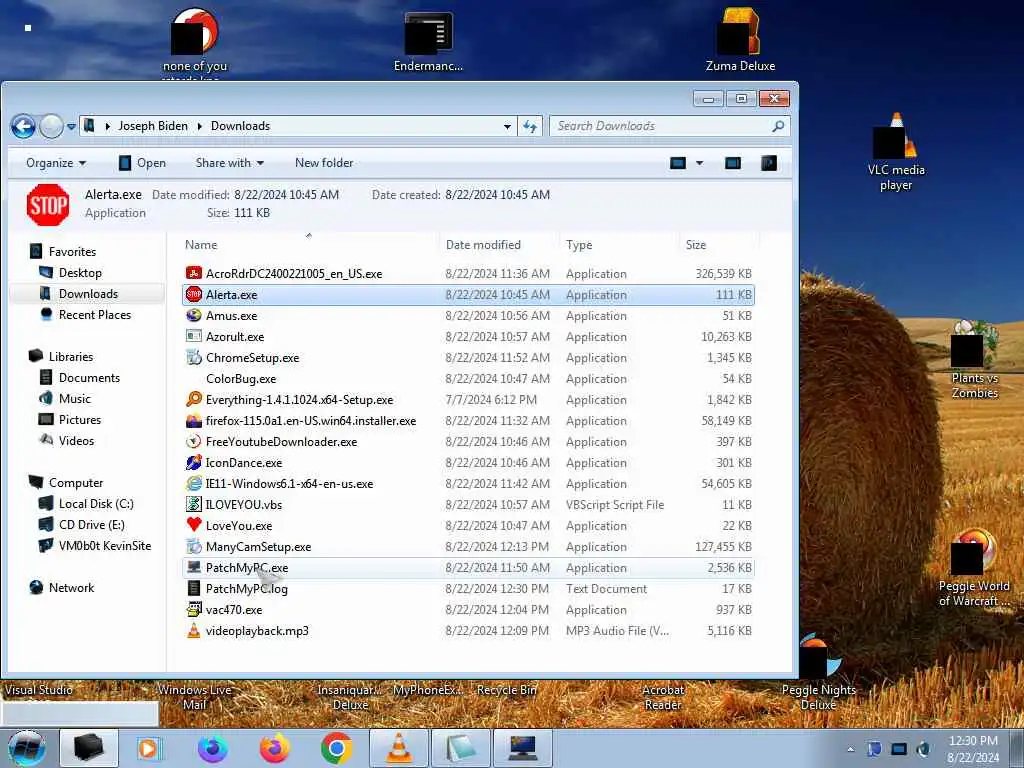This screenshot has height=768, width=1024.
Task: Click the ILOVEYOU.vbs script icon
Action: (193, 504)
